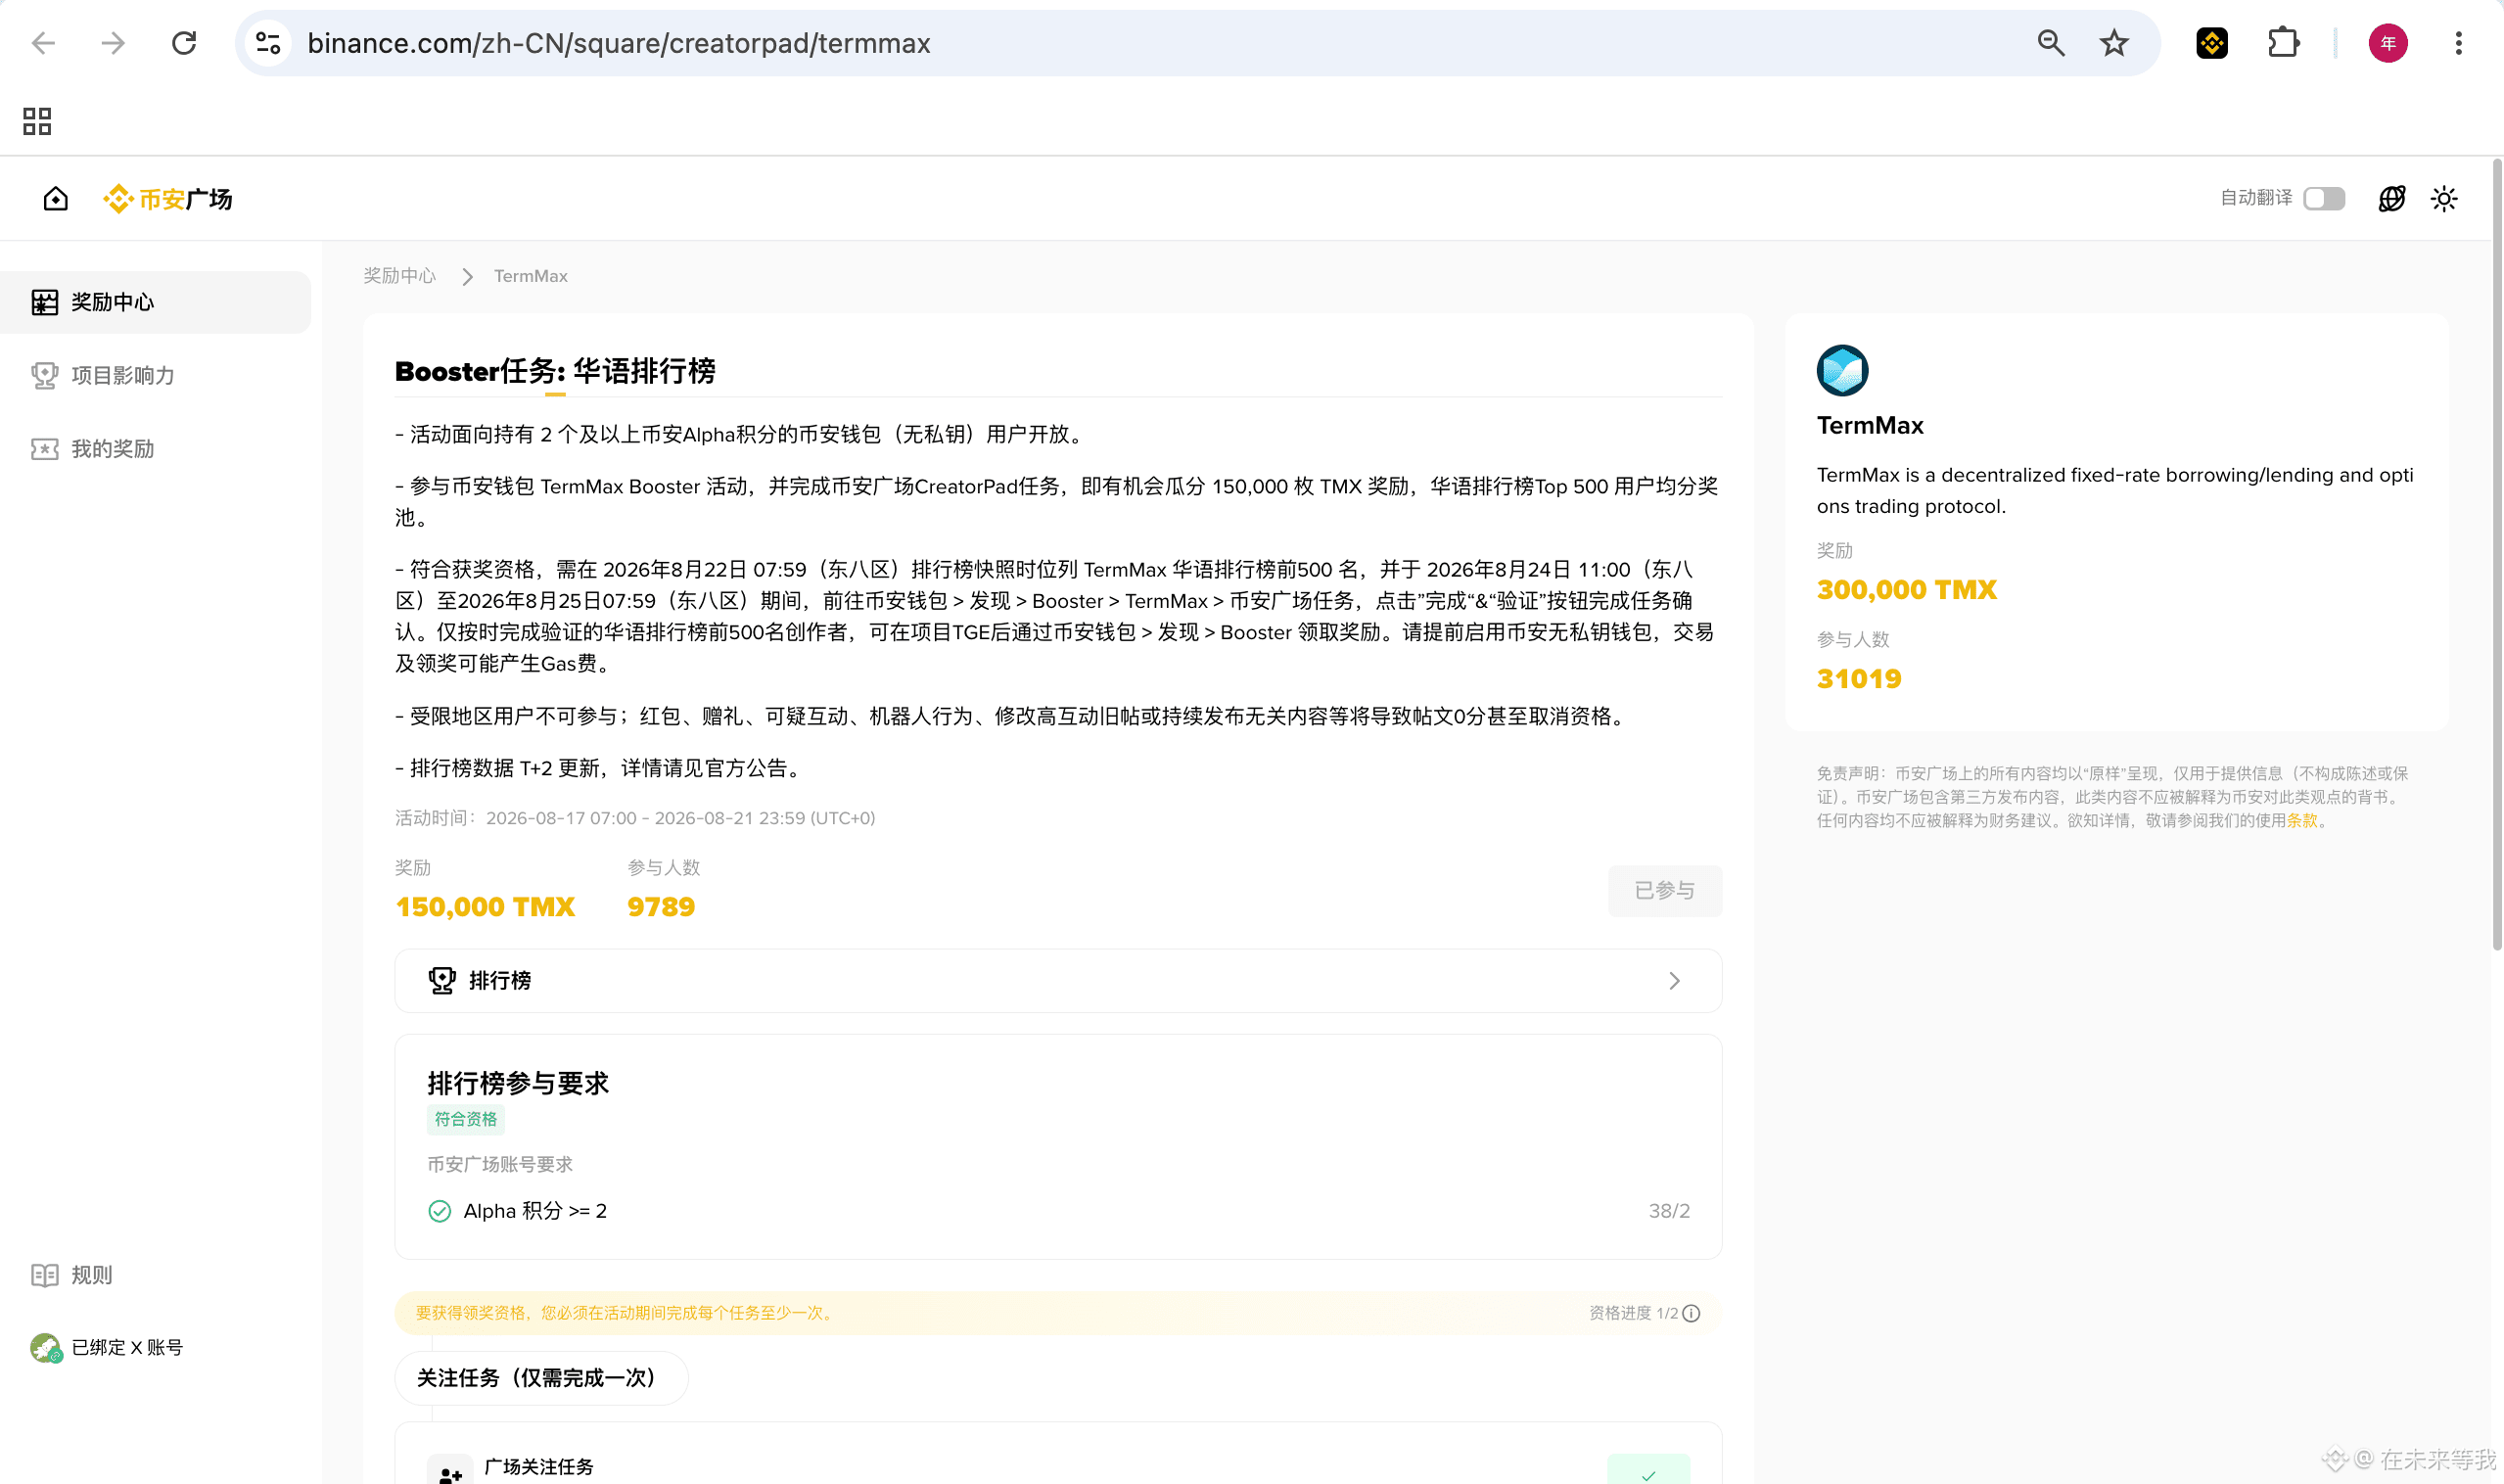Click the page vertical scrollbar
The width and height of the screenshot is (2504, 1484).
click(2497, 555)
